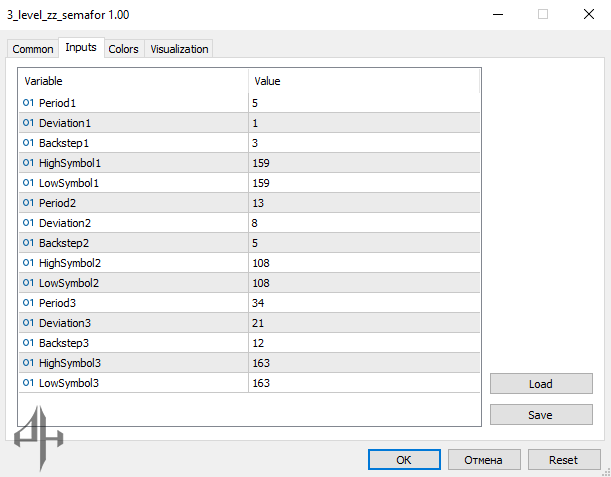Screen dimensions: 611x477
Task: Reset inputs with the Reset button
Action: [x=564, y=460]
